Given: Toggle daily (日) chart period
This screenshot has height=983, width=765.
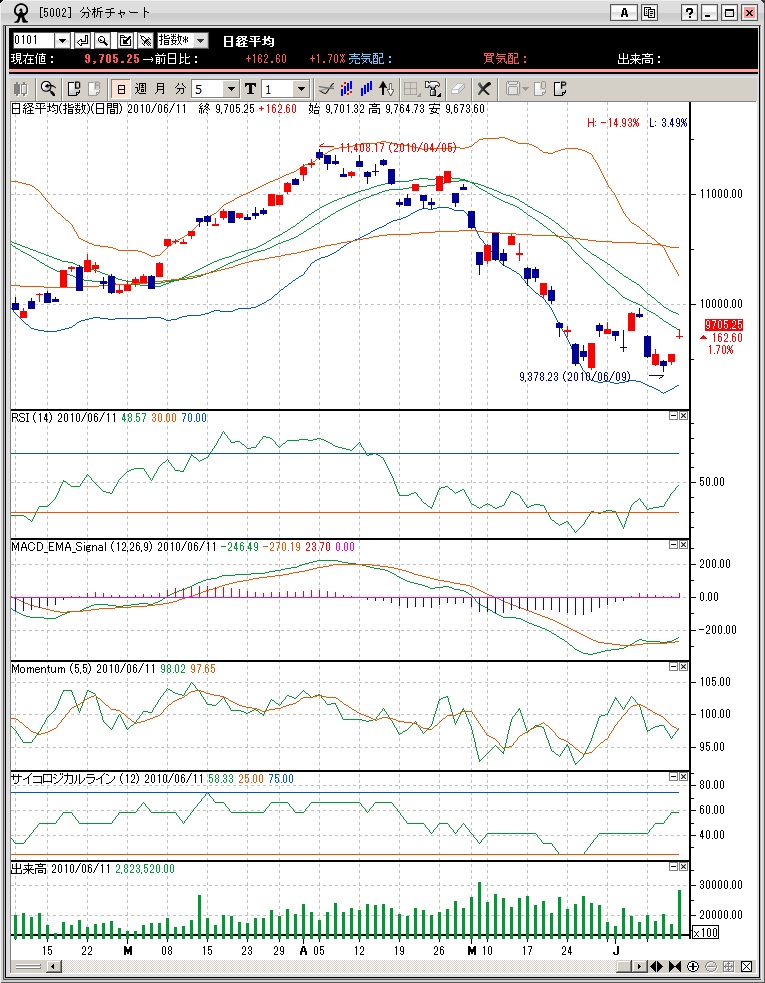Looking at the screenshot, I should click(x=120, y=88).
